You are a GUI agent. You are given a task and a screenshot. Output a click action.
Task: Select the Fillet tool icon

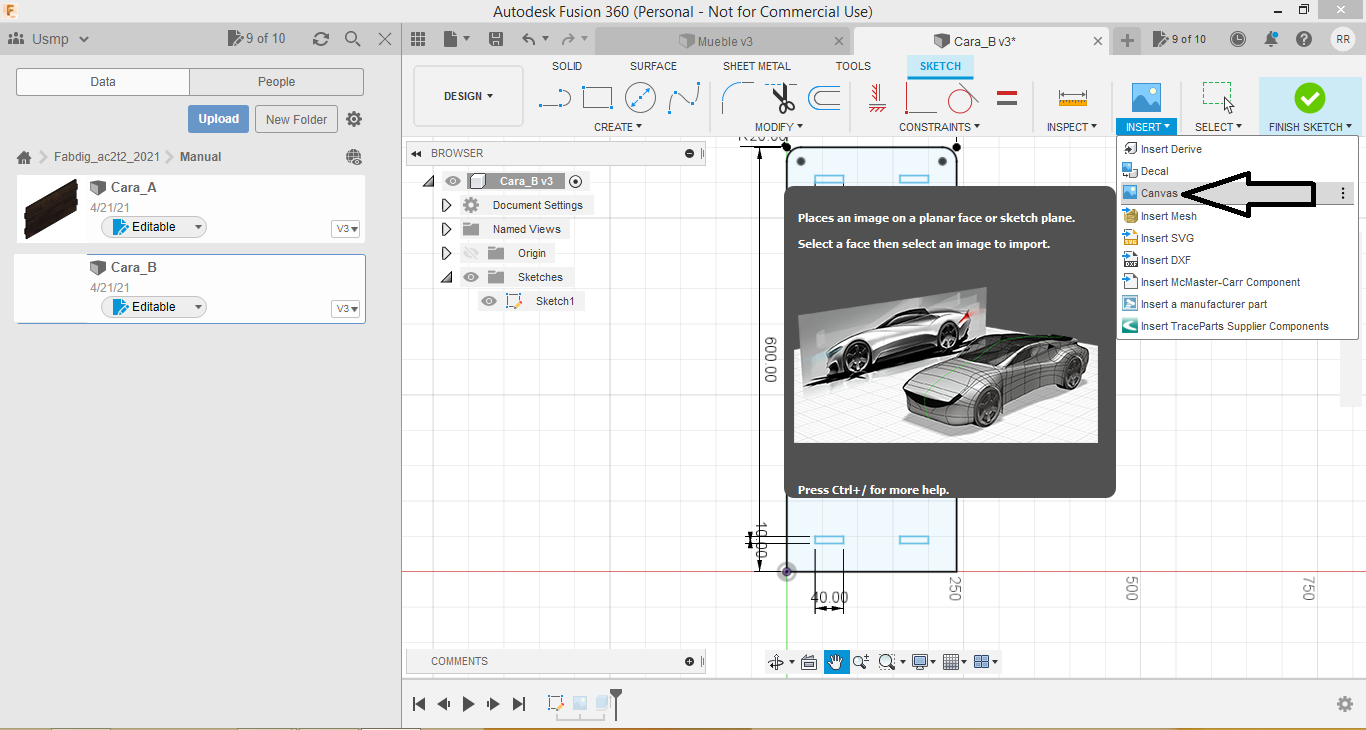[738, 98]
